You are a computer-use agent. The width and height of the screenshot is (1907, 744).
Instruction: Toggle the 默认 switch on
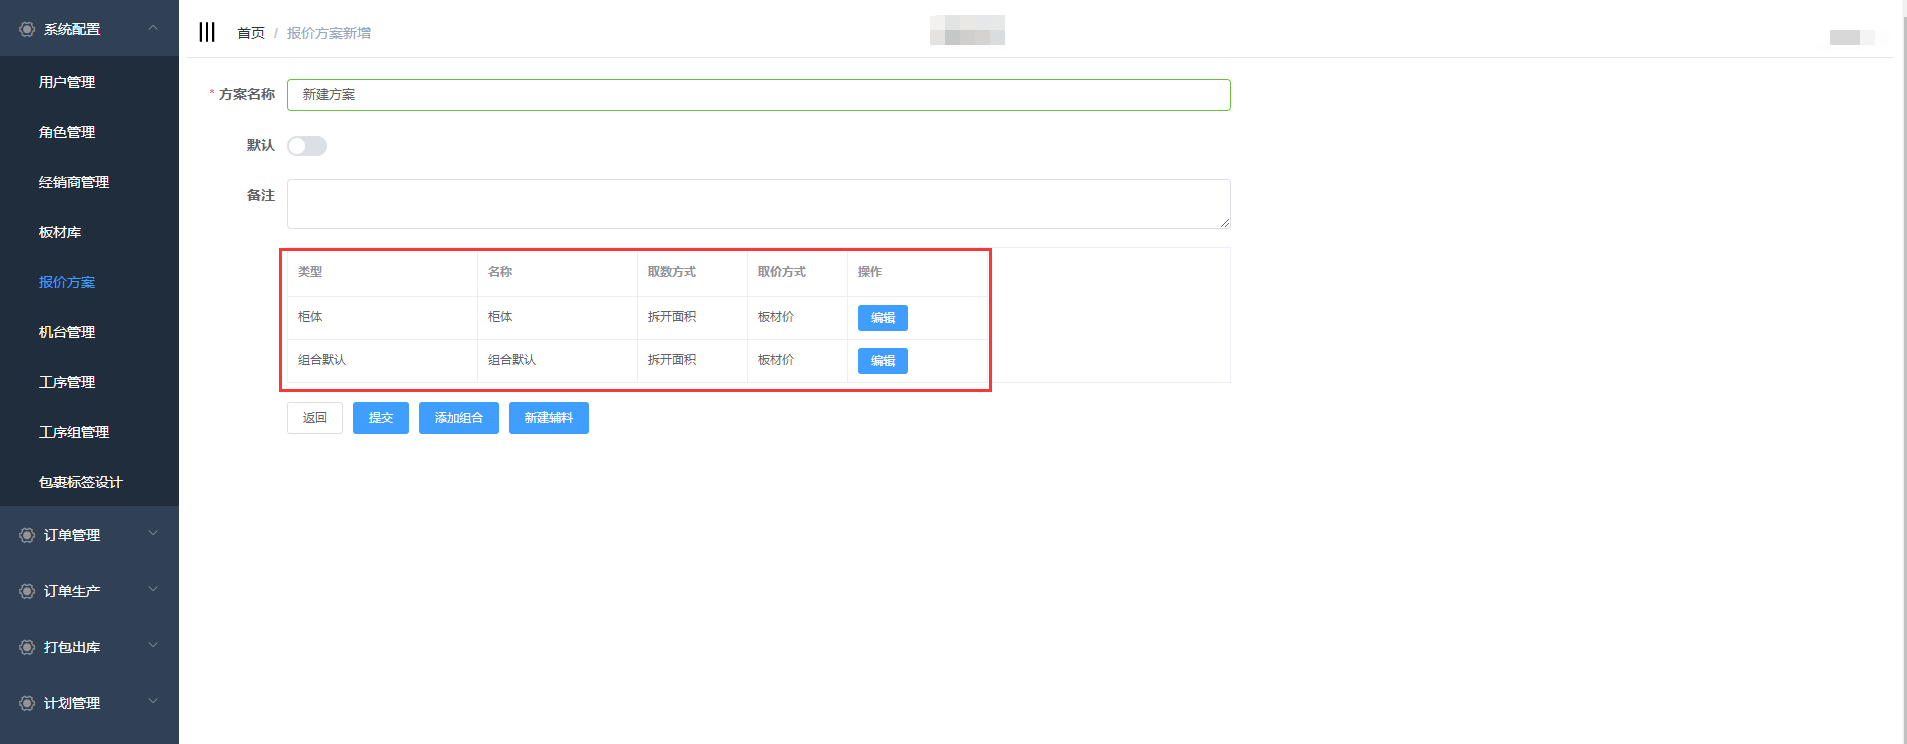307,146
